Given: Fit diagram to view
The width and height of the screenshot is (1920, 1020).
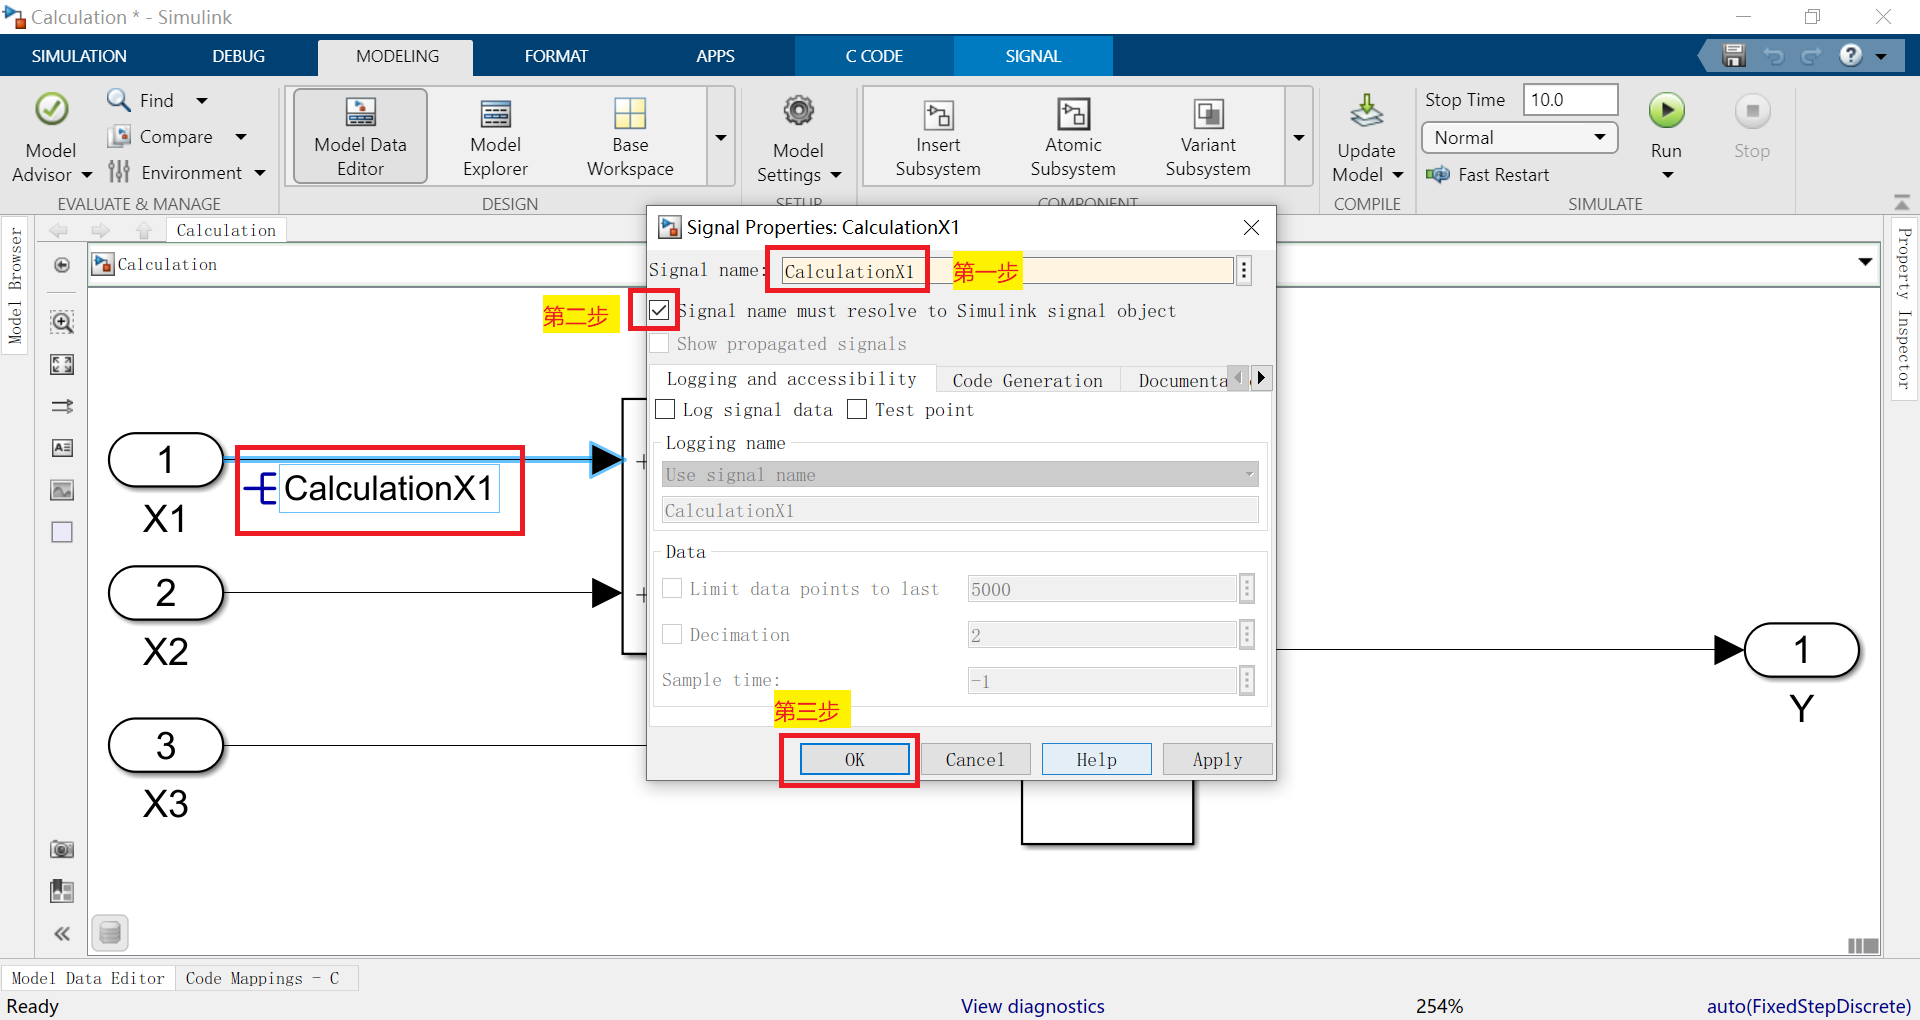Looking at the screenshot, I should point(62,364).
